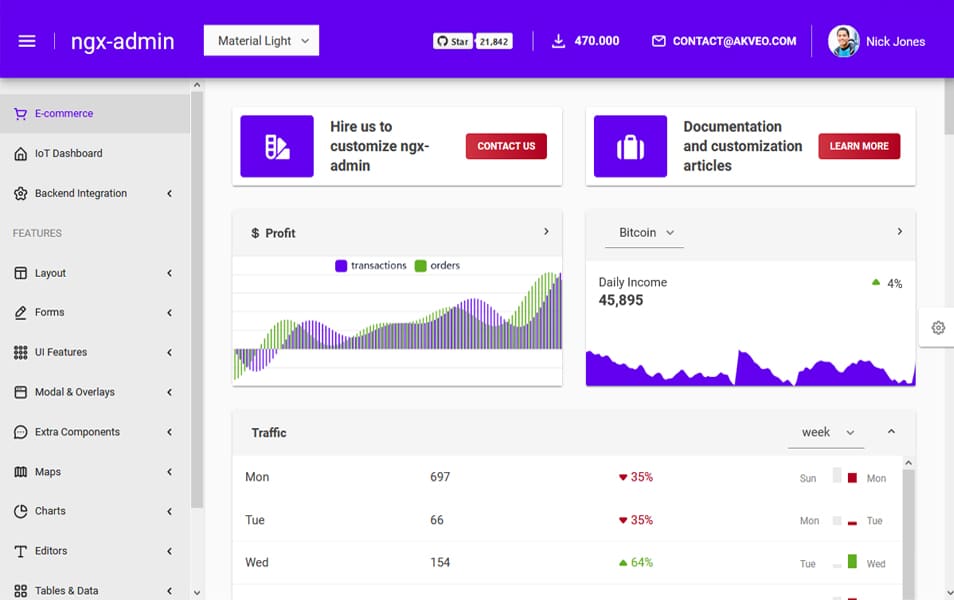Toggle orders series in Profit legend

(x=437, y=266)
